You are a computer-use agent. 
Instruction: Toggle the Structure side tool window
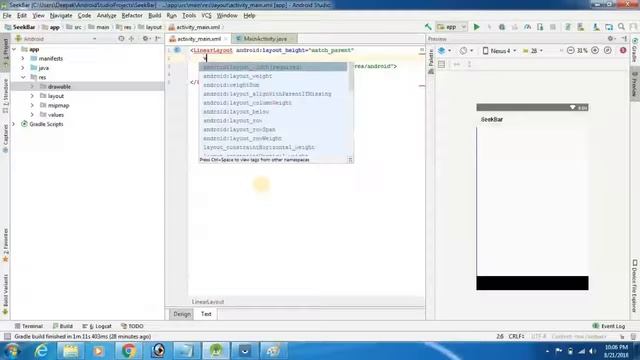[x=5, y=96]
